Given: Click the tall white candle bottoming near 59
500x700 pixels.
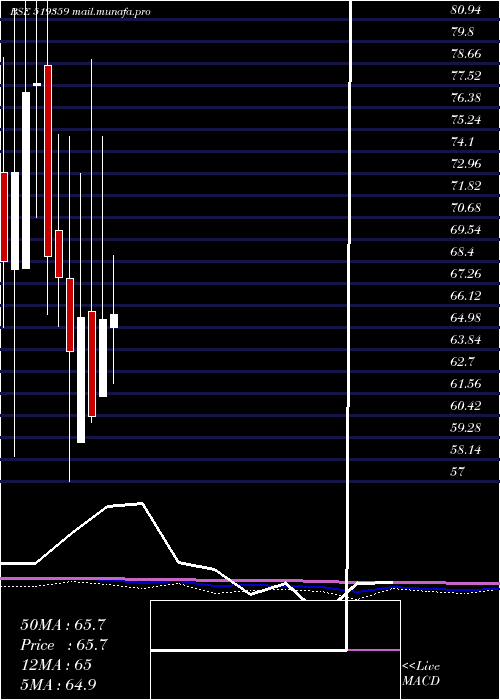Looking at the screenshot, I should pos(81,380).
